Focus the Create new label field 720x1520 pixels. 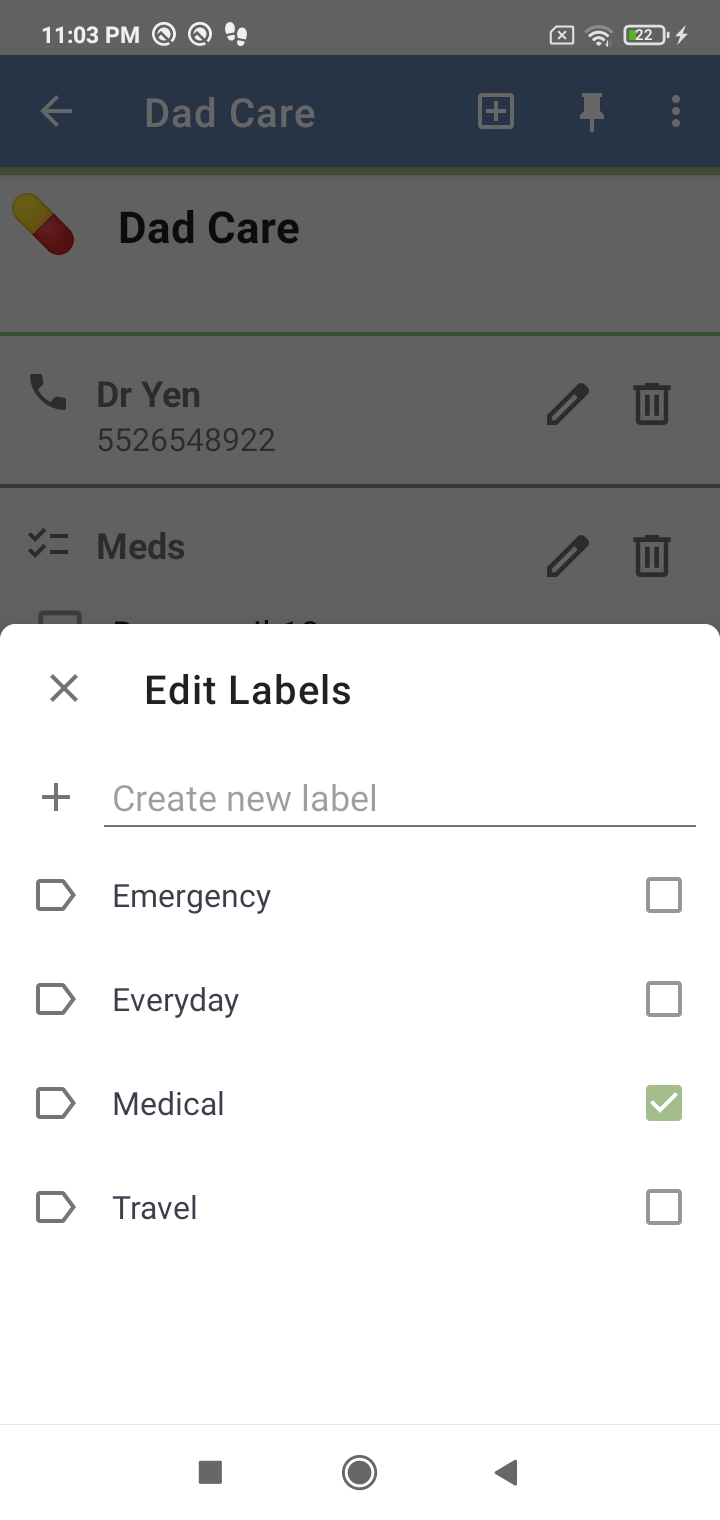(399, 799)
